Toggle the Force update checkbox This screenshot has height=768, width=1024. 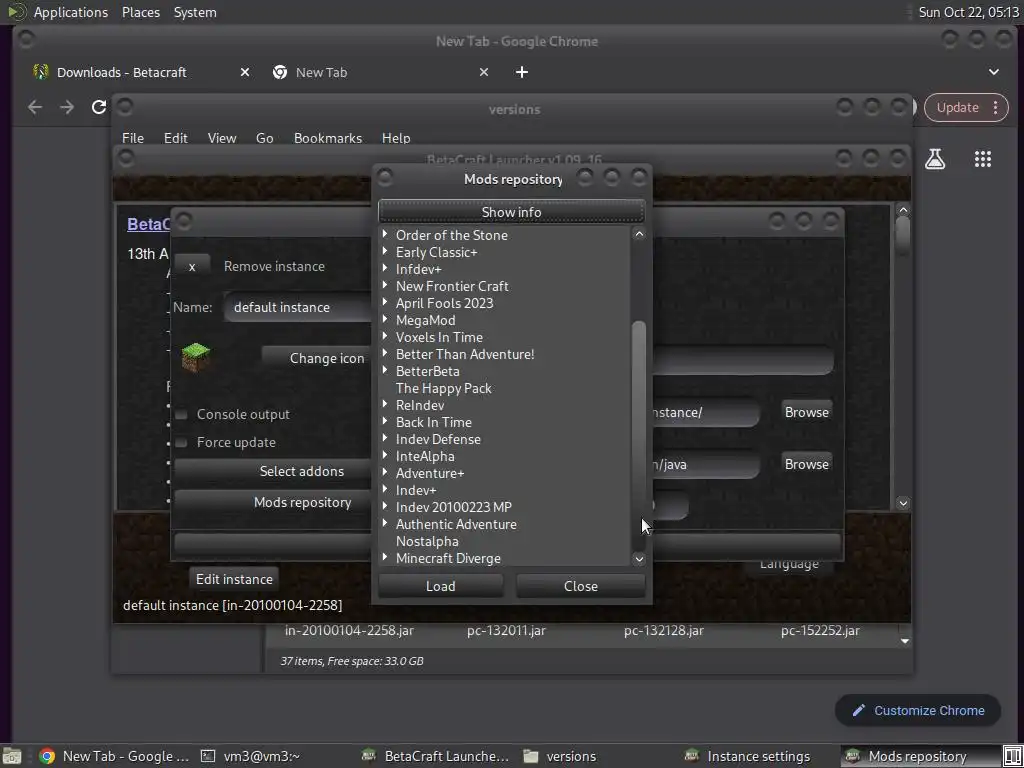(182, 443)
